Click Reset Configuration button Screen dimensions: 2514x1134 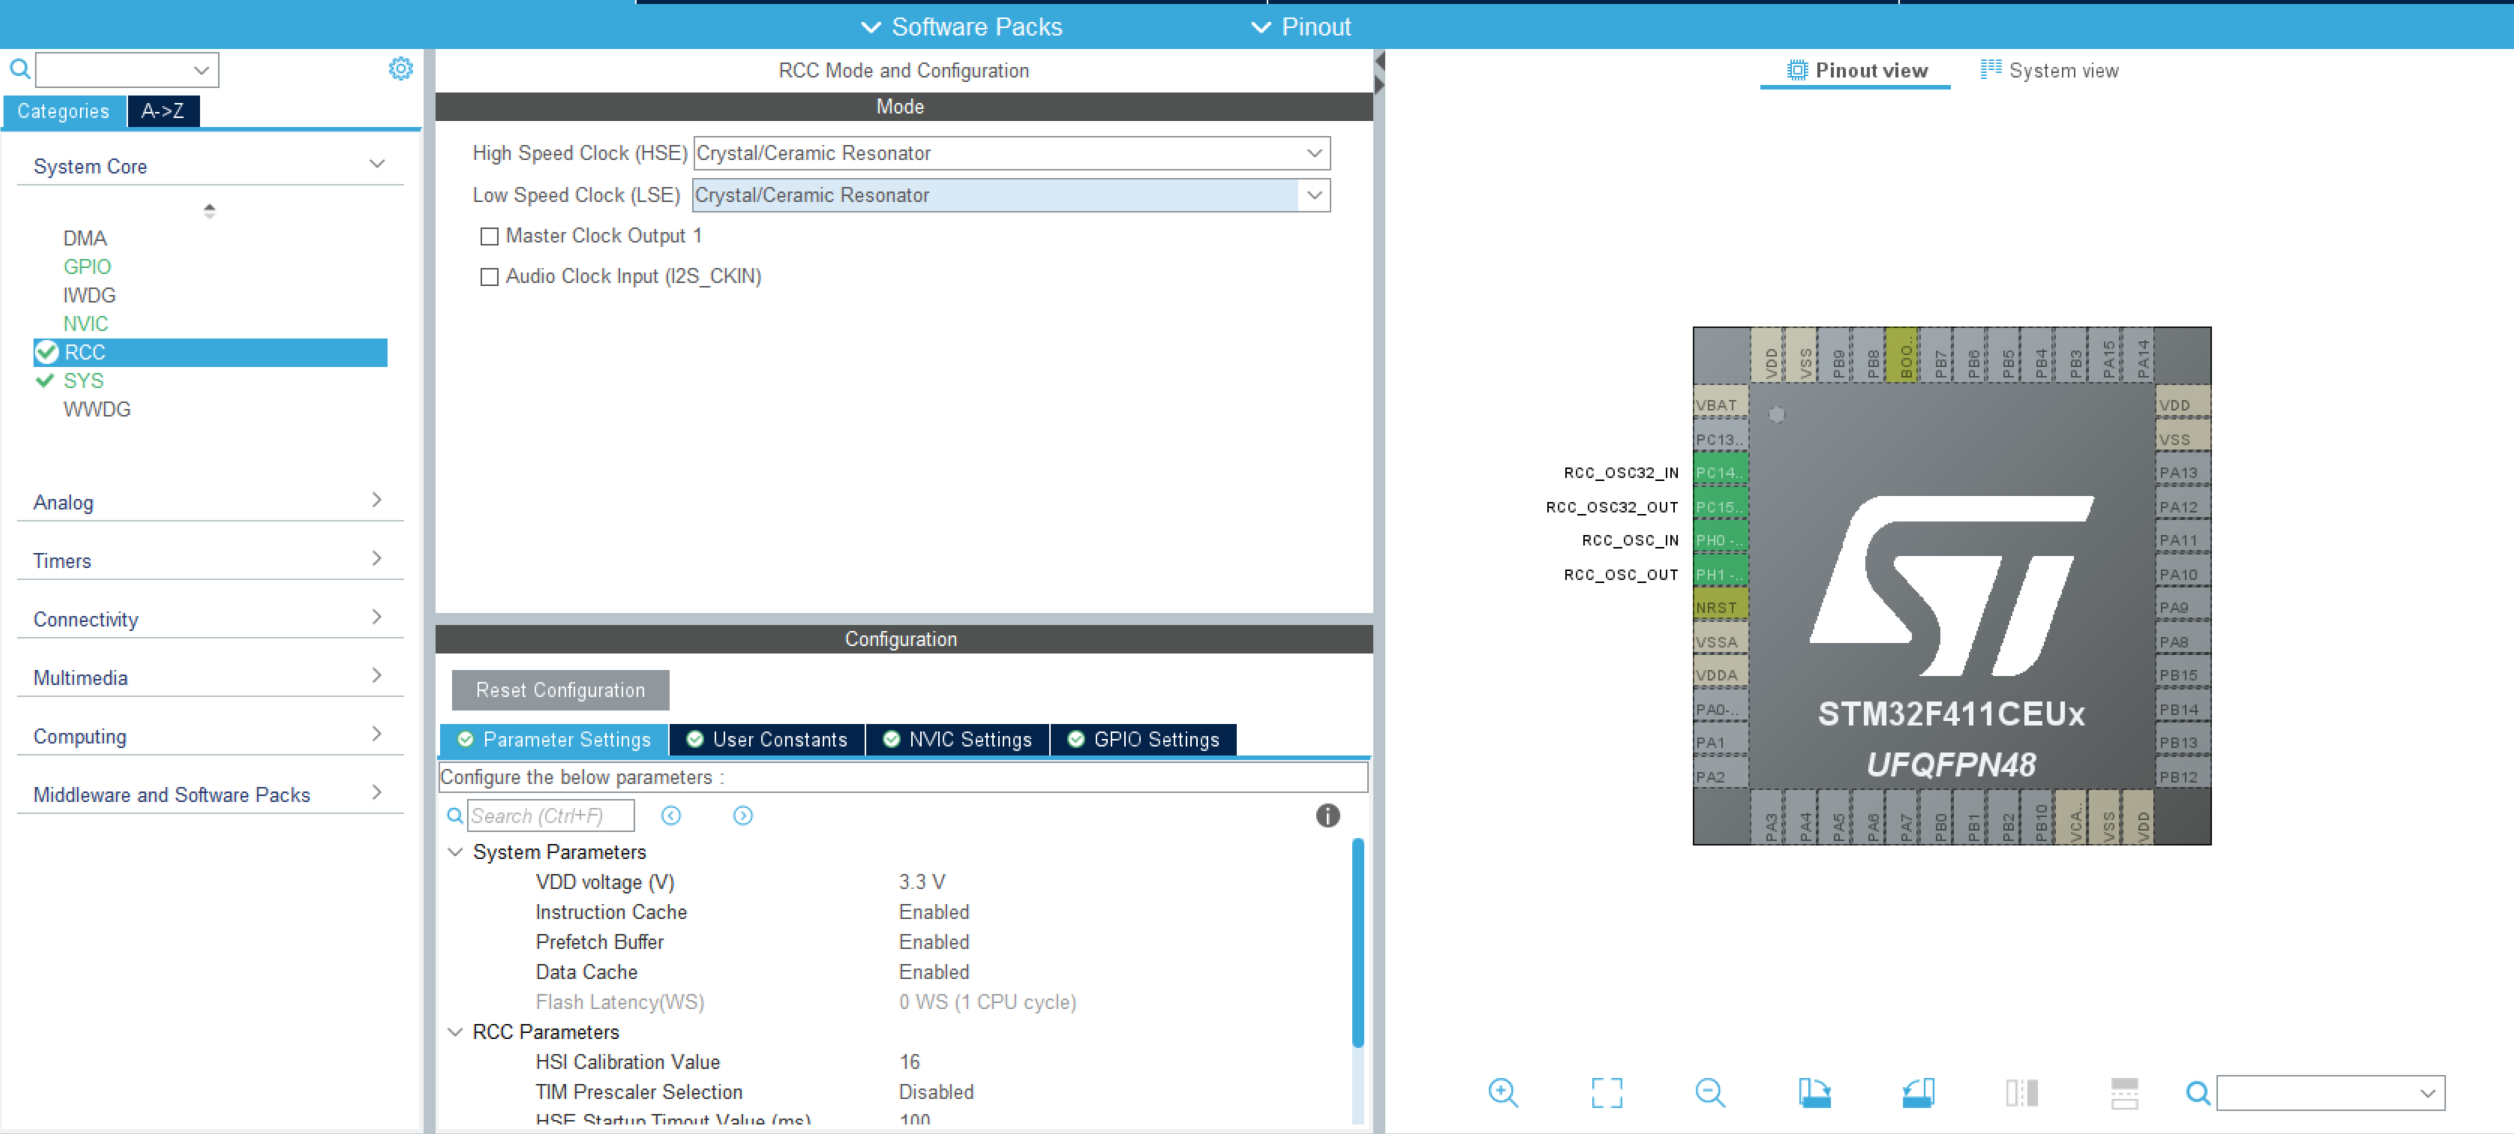pos(560,690)
